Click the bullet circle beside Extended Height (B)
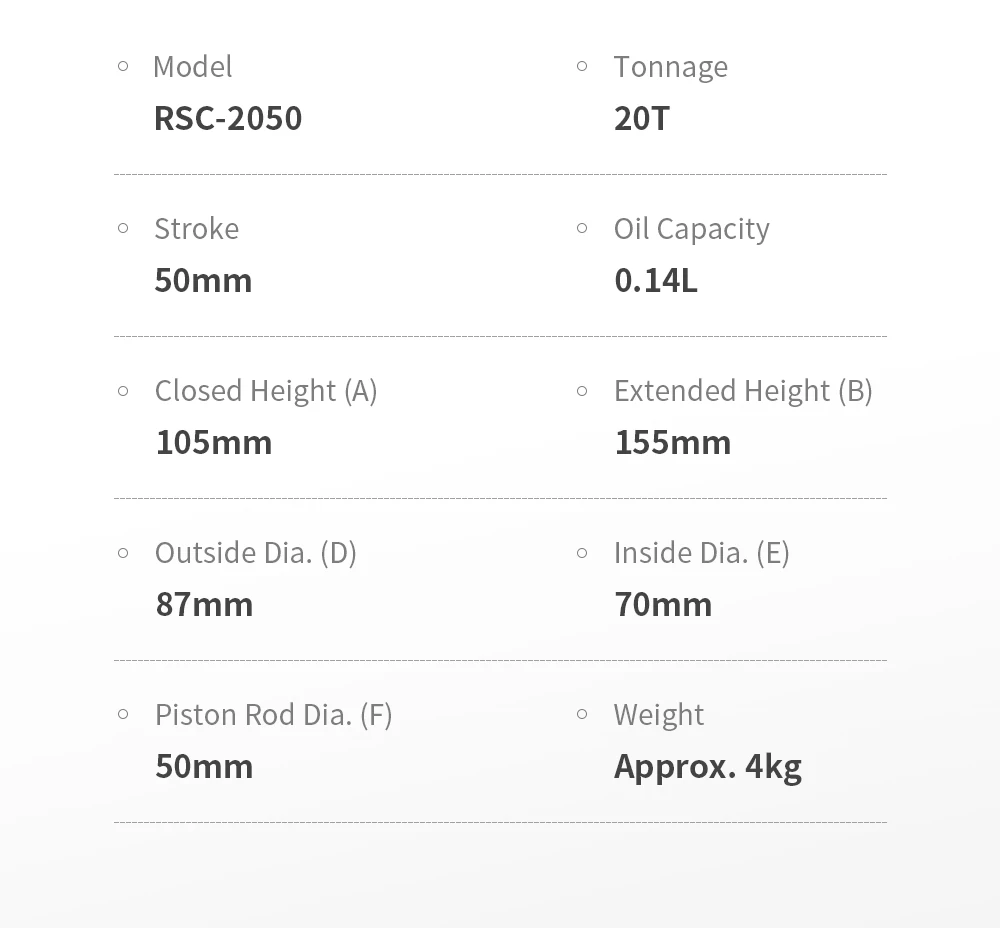This screenshot has height=928, width=1000. [582, 390]
